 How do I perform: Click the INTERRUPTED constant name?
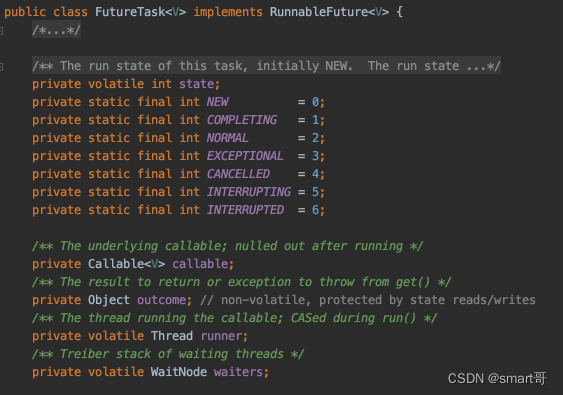click(246, 210)
